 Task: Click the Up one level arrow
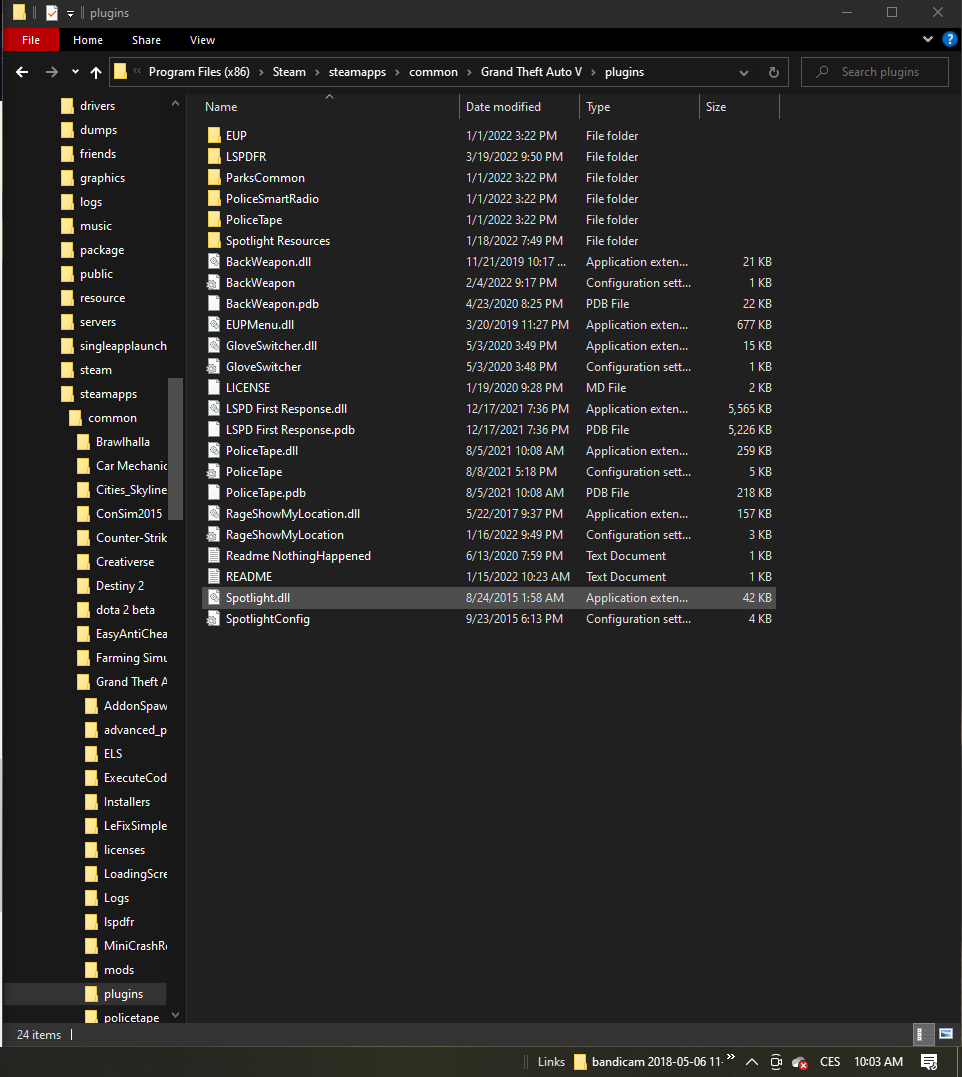point(96,72)
